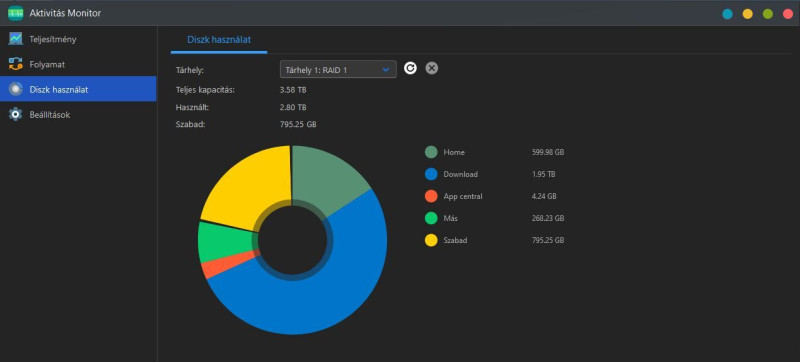800x362 pixels.
Task: Click the Tárhely label
Action: (190, 69)
